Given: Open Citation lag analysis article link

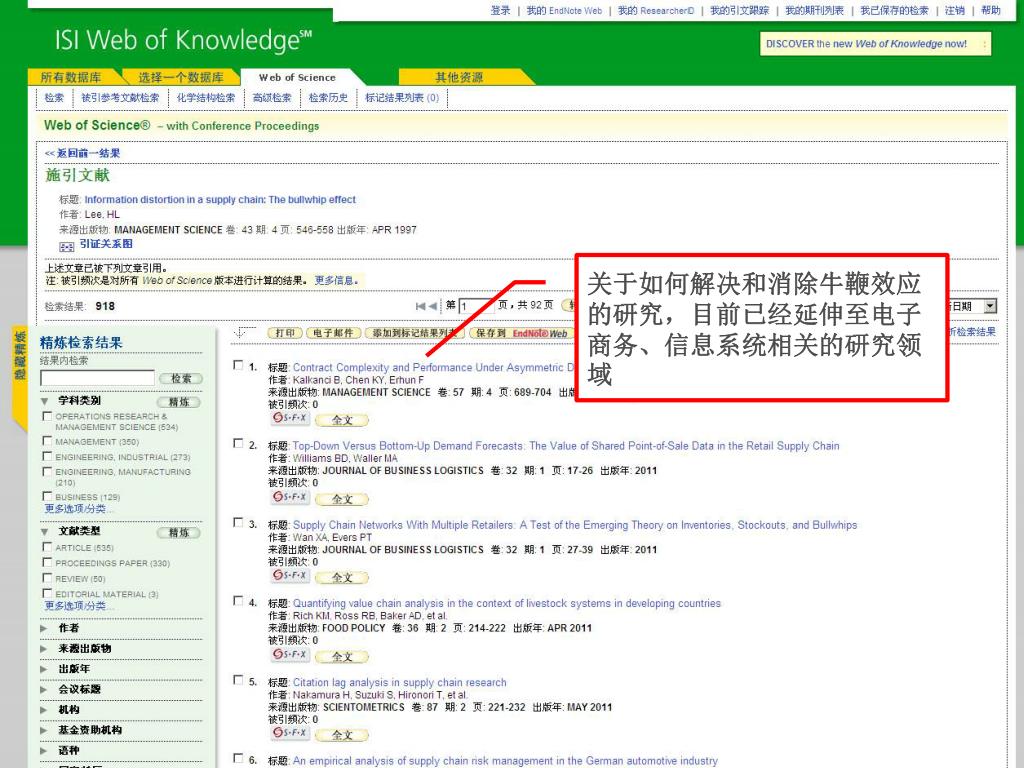Looking at the screenshot, I should [x=400, y=682].
